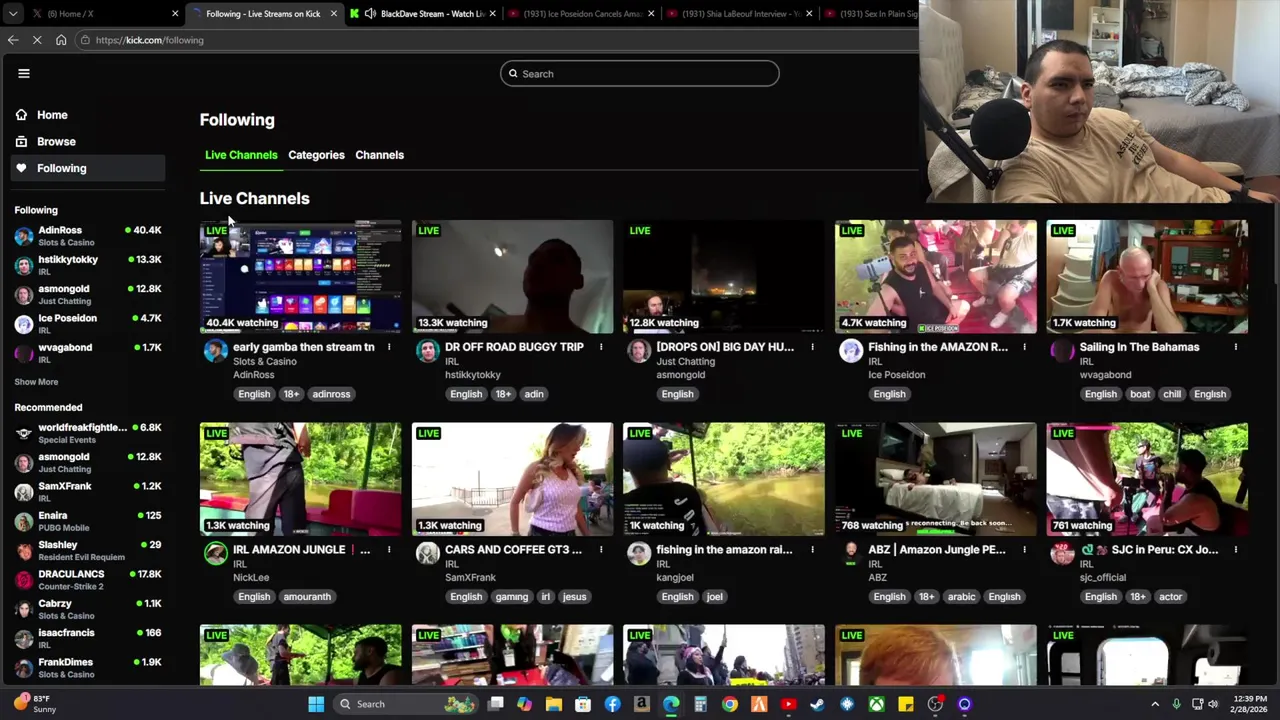
Task: Click the Following heart icon
Action: [x=21, y=168]
